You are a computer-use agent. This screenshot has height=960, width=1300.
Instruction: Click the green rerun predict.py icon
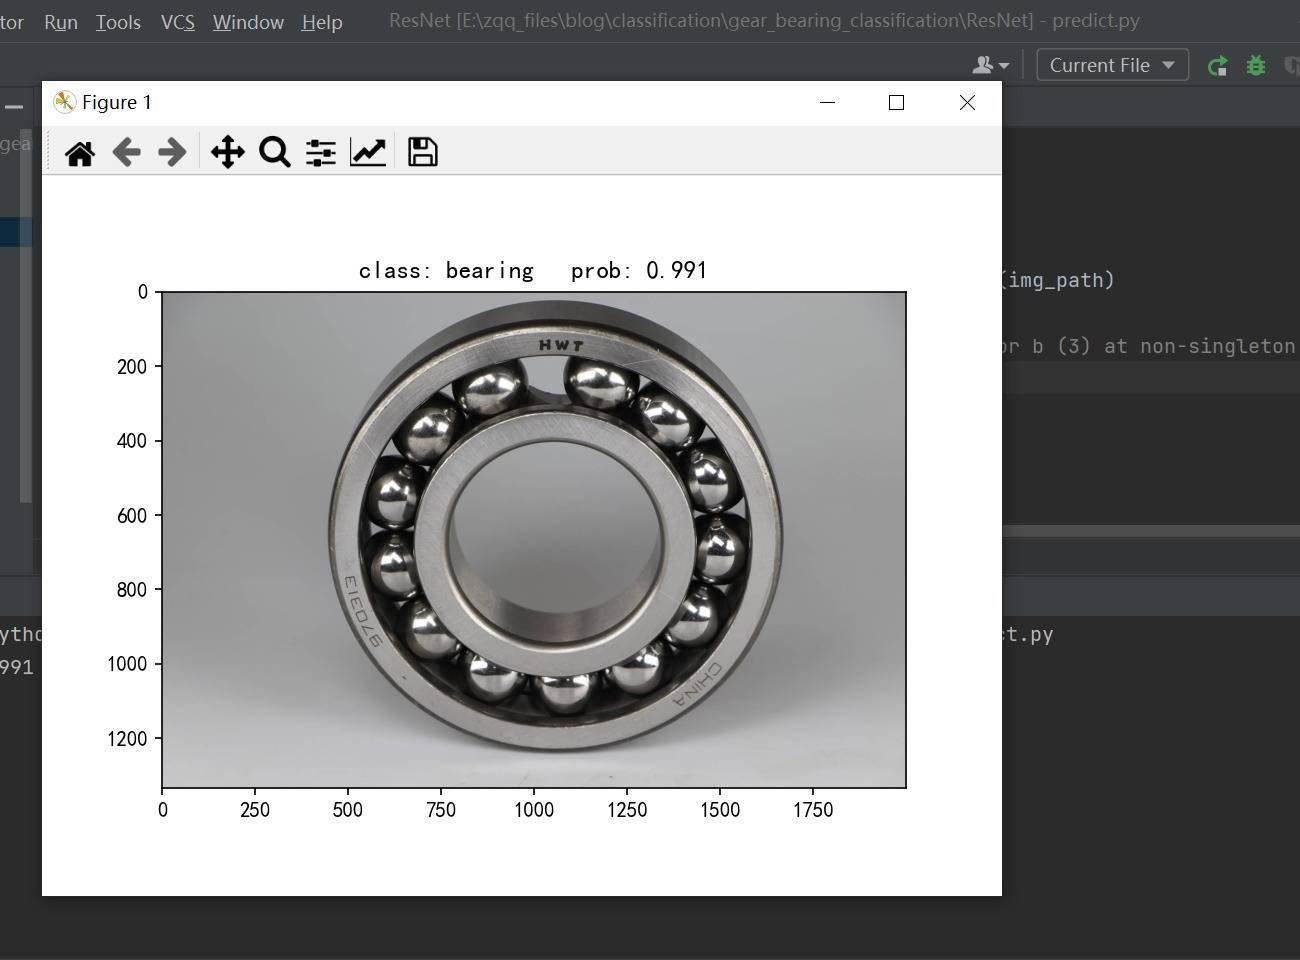coord(1217,66)
